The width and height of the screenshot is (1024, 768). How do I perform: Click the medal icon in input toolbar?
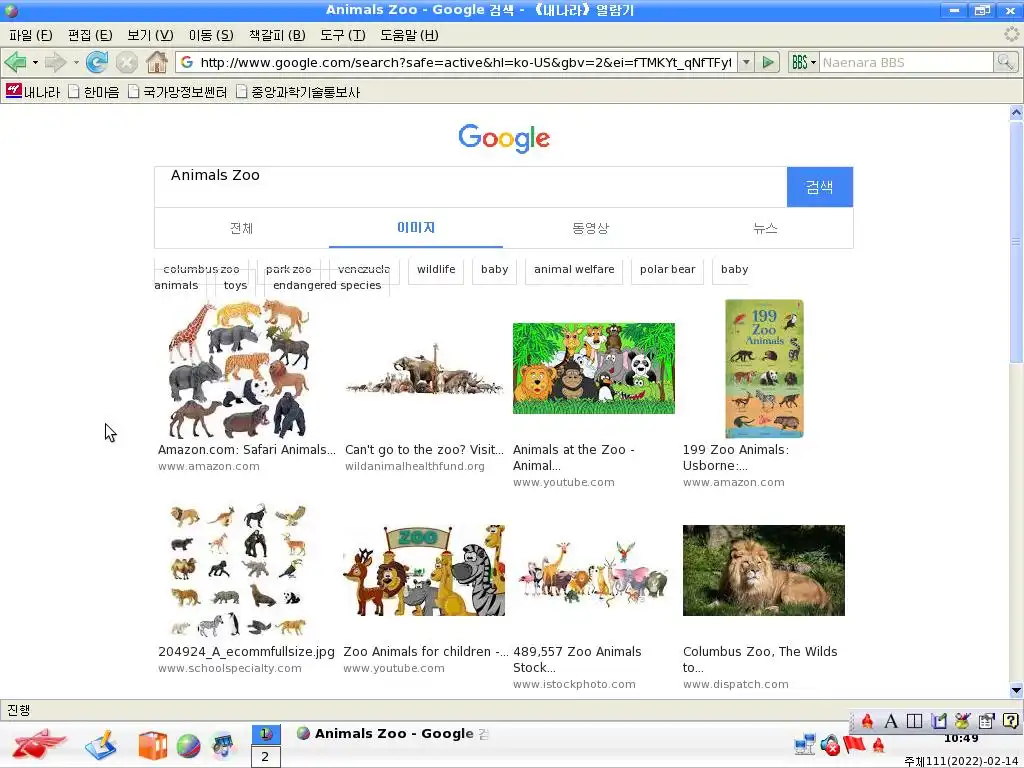(x=962, y=721)
